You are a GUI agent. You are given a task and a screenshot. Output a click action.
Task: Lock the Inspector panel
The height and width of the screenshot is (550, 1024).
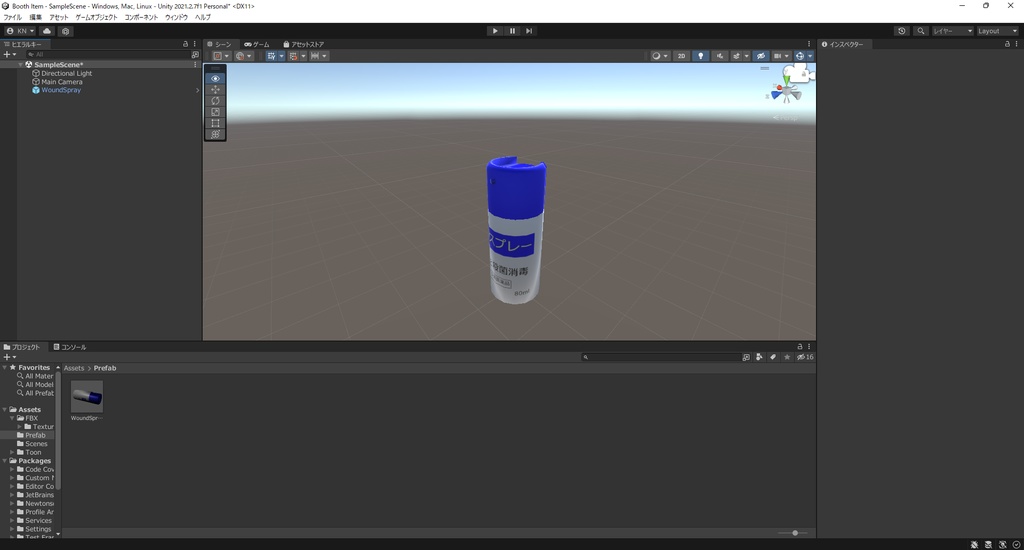1006,44
